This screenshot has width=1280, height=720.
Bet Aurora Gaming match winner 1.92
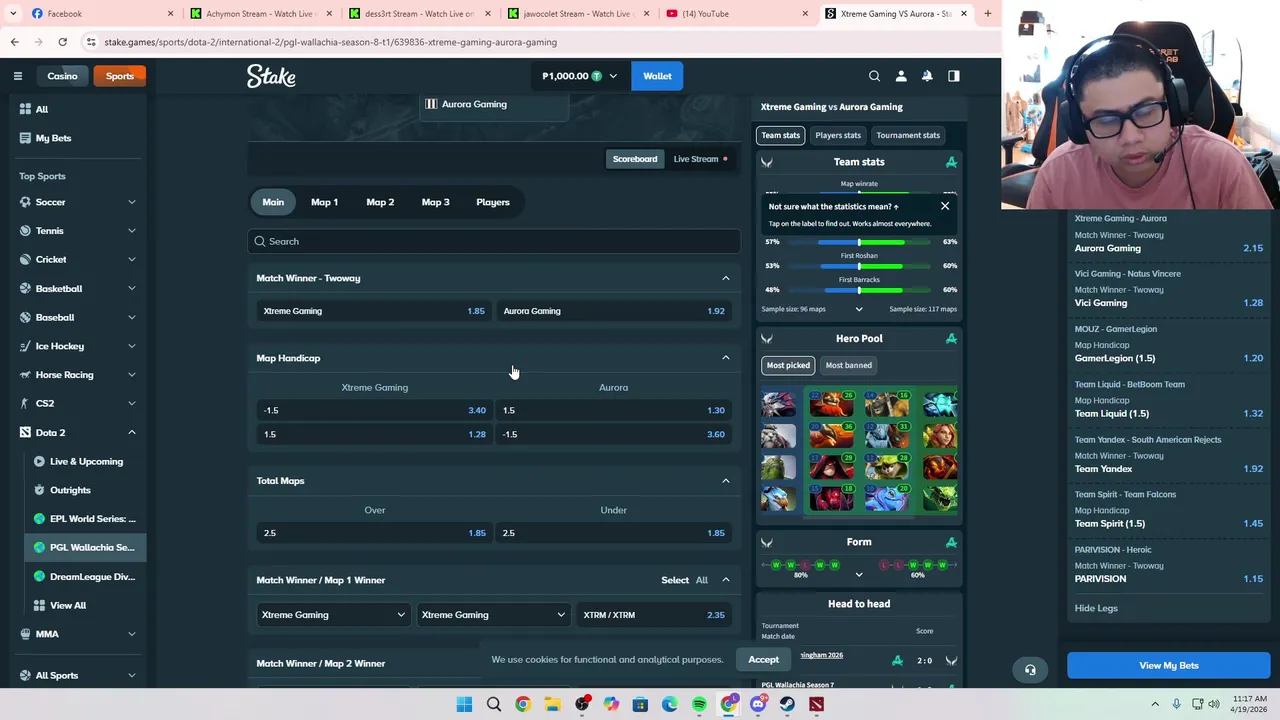[614, 311]
